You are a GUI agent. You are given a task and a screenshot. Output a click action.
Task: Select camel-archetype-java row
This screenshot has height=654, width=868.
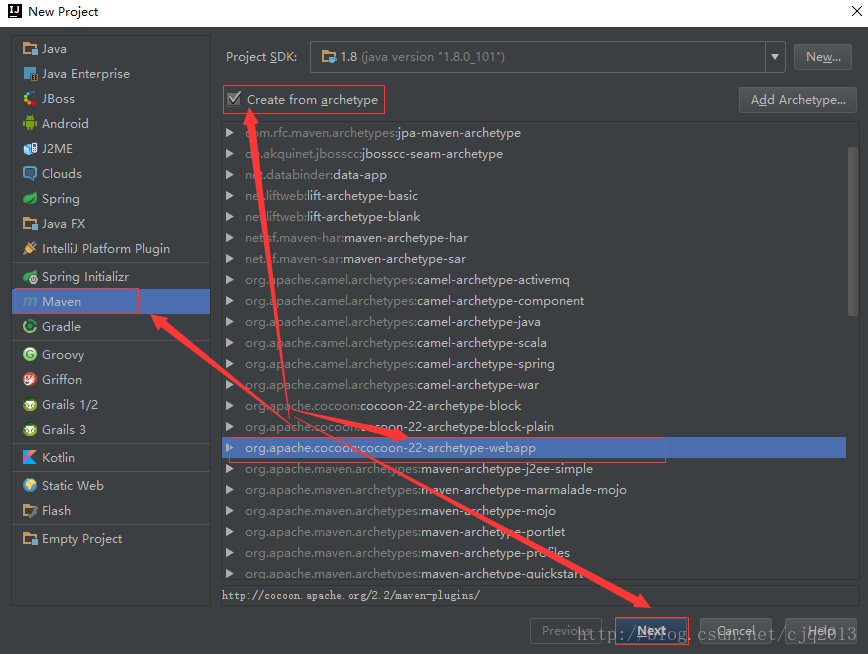pyautogui.click(x=534, y=322)
